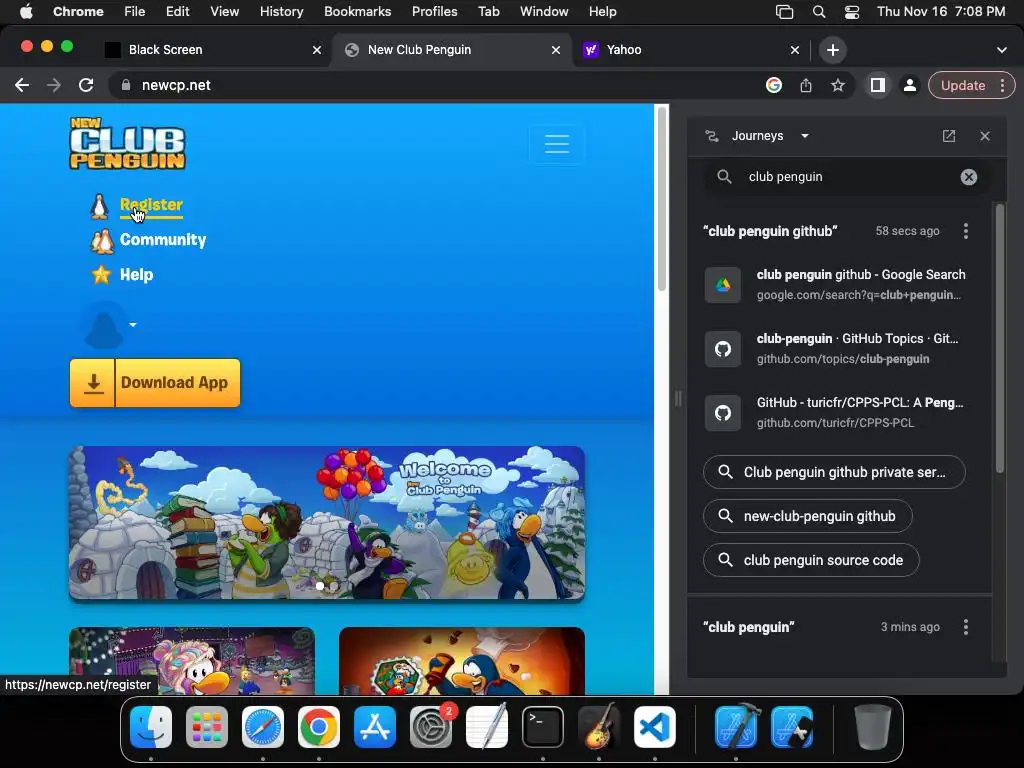Close the Yahoo tab
The height and width of the screenshot is (768, 1024).
[795, 50]
